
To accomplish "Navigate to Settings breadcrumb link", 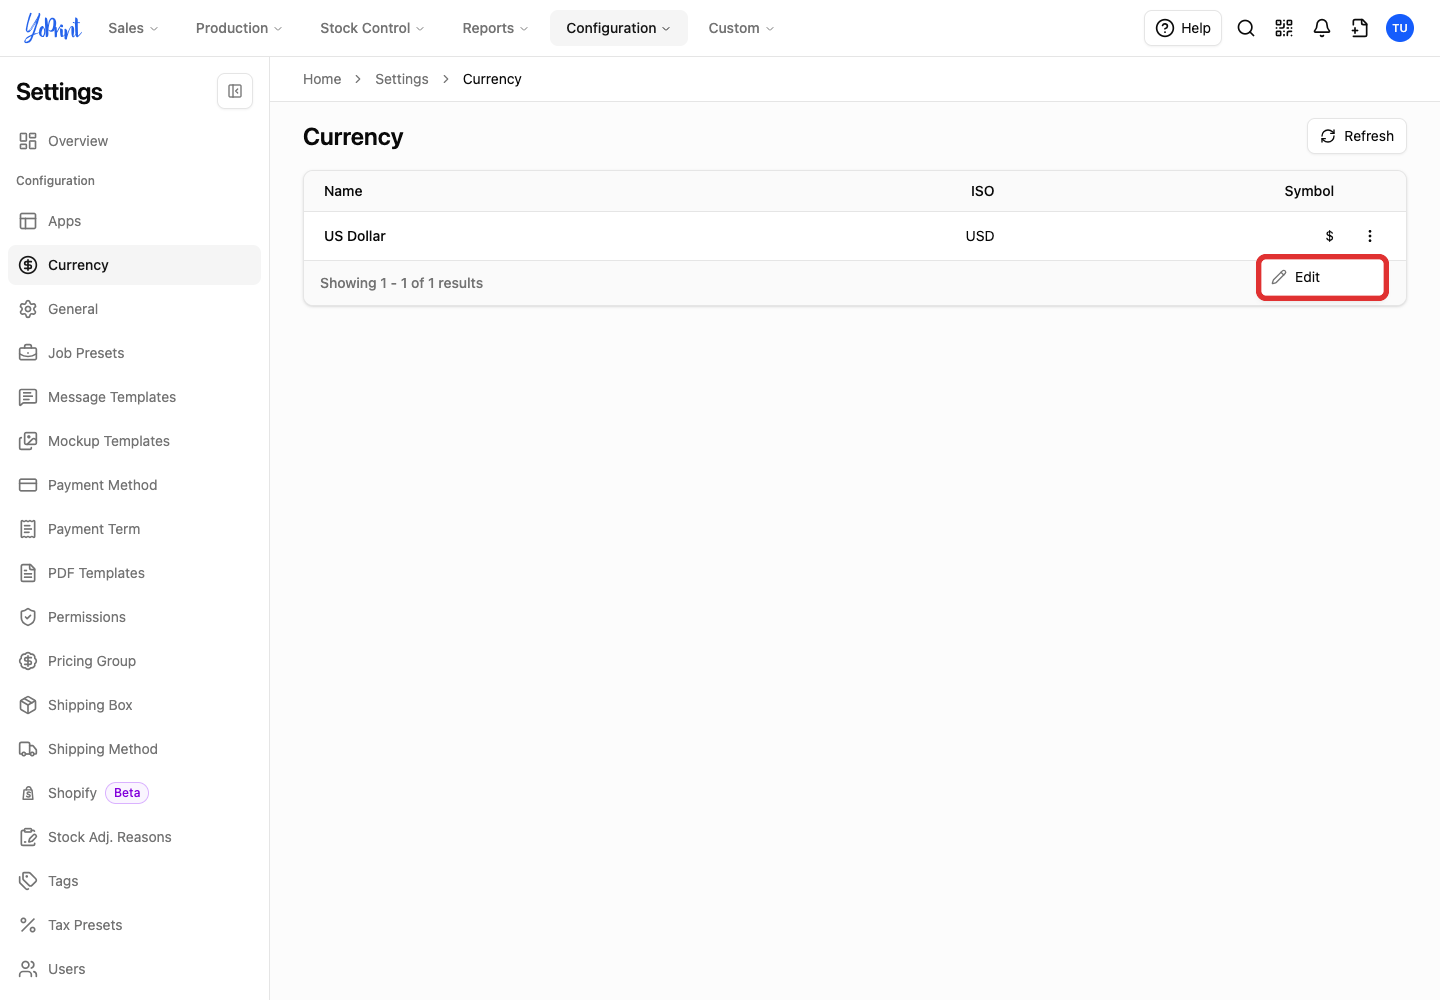I will tap(402, 79).
